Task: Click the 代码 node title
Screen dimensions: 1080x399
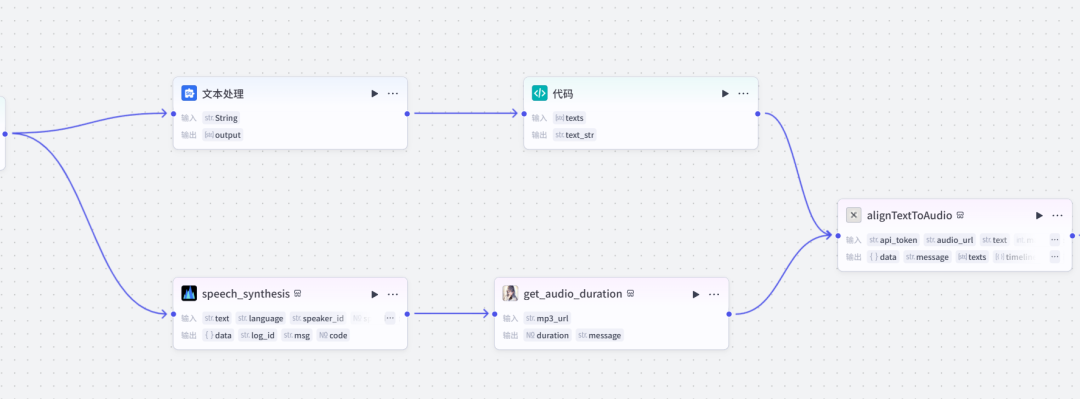Action: [x=563, y=94]
